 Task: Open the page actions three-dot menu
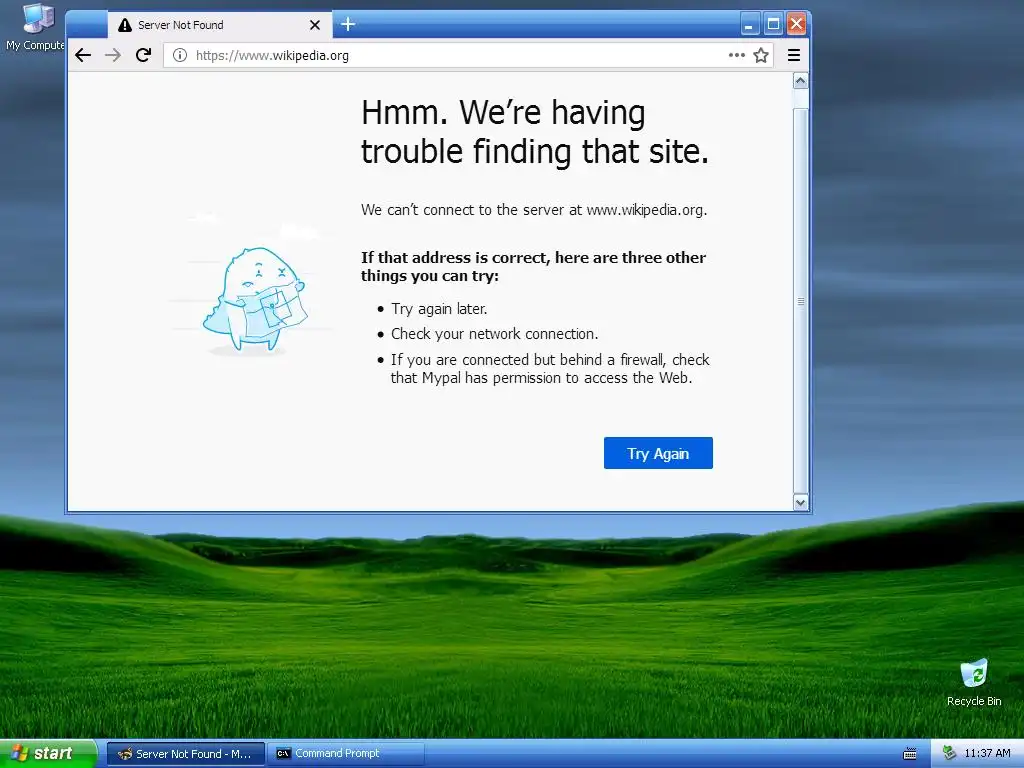[737, 56]
